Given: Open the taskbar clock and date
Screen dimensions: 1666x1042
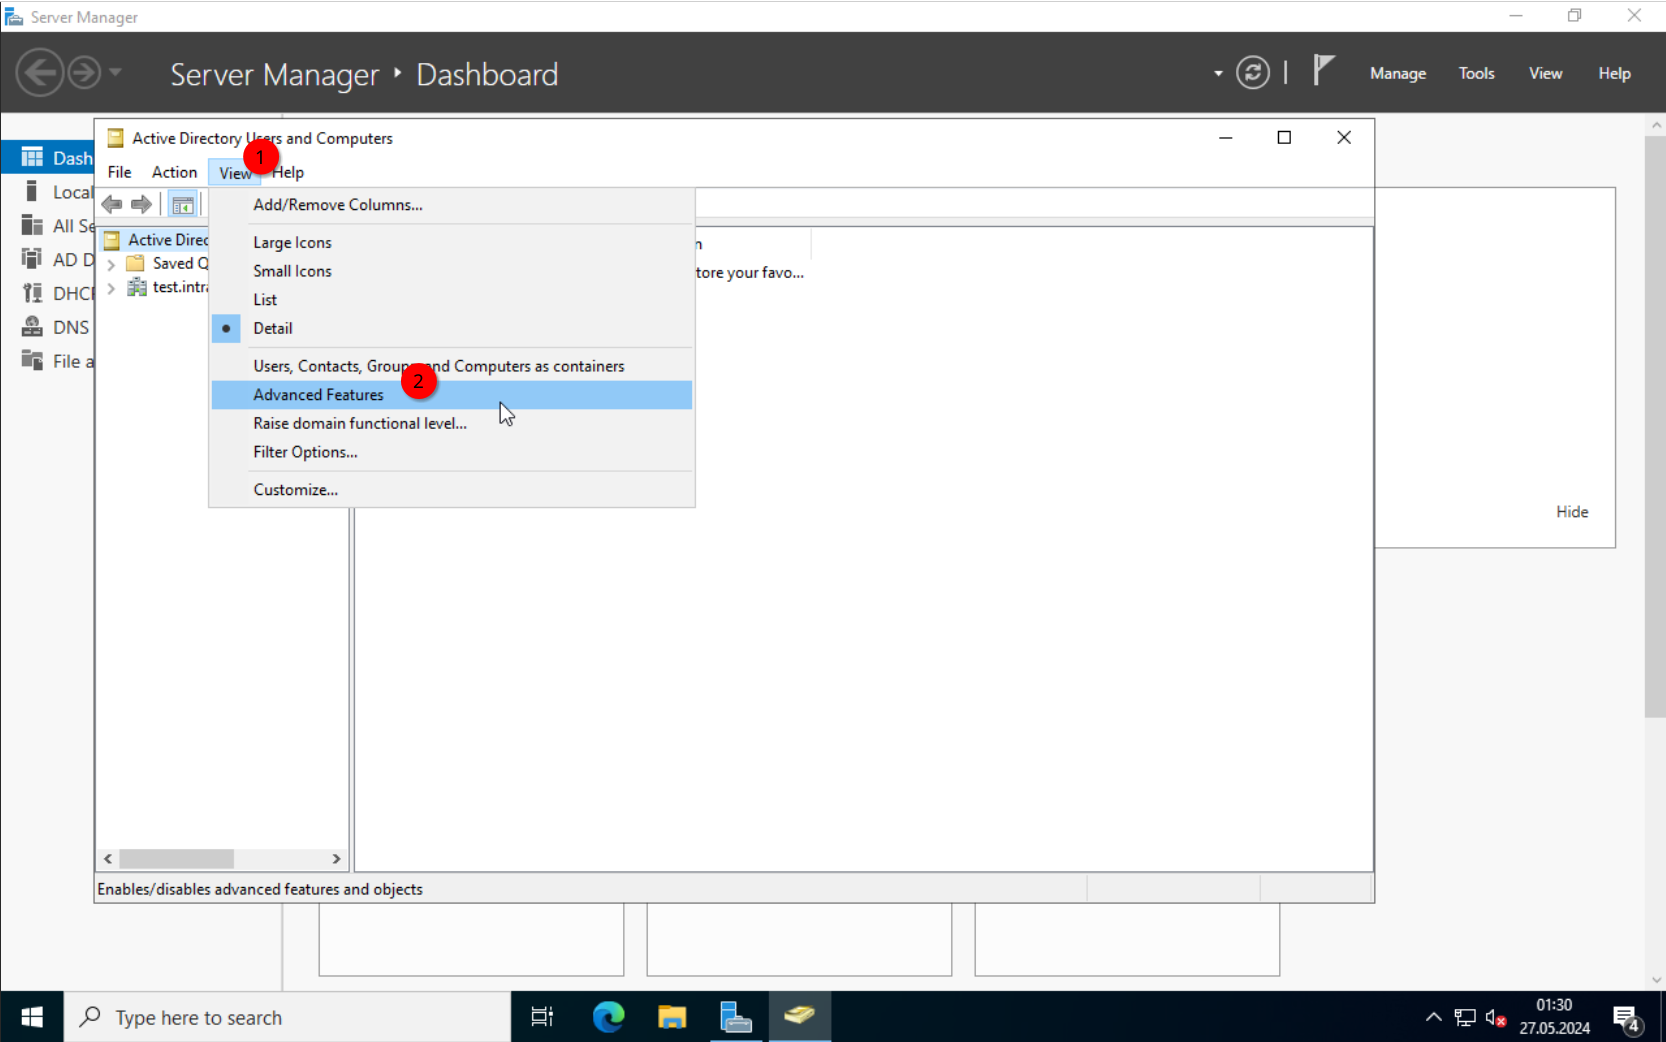Looking at the screenshot, I should pyautogui.click(x=1554, y=1017).
